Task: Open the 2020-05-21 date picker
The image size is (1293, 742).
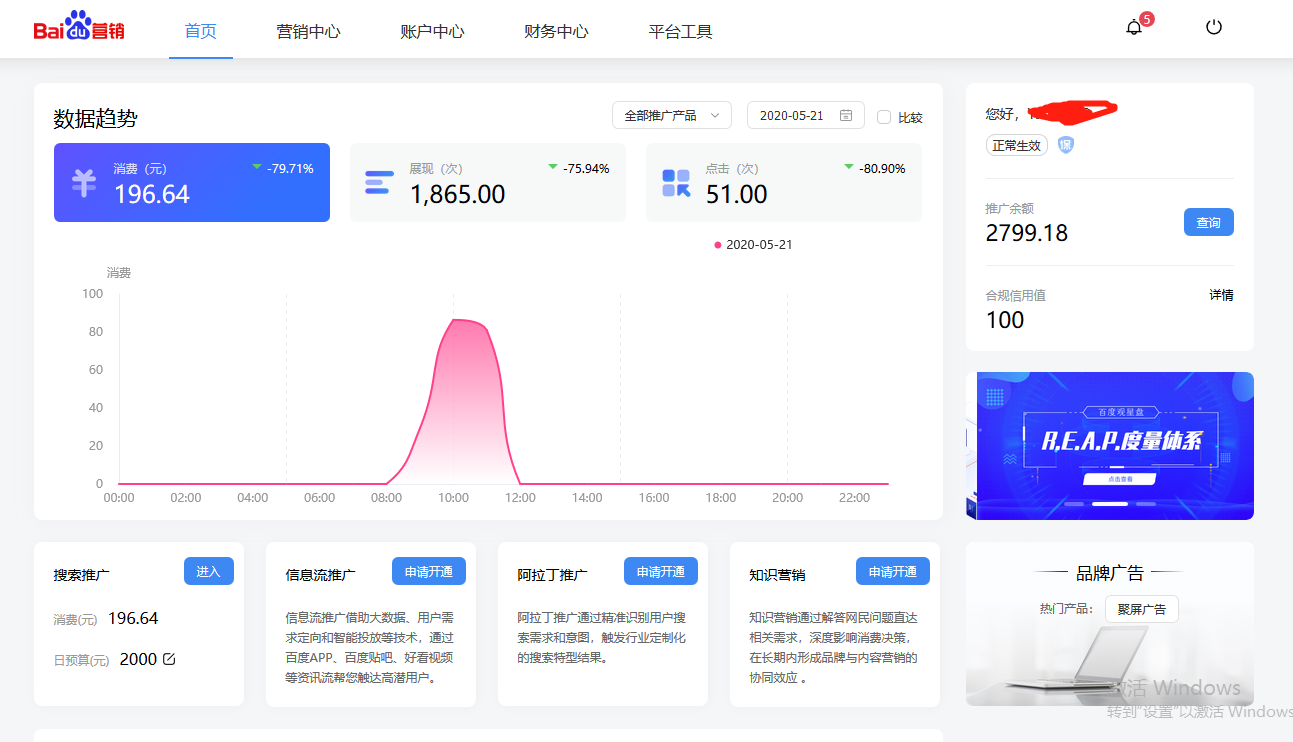Action: pyautogui.click(x=793, y=116)
